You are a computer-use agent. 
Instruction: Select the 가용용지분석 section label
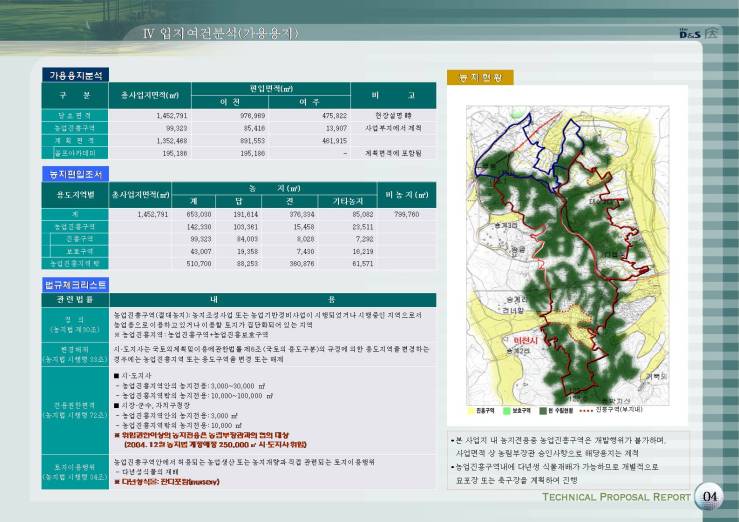click(x=77, y=75)
